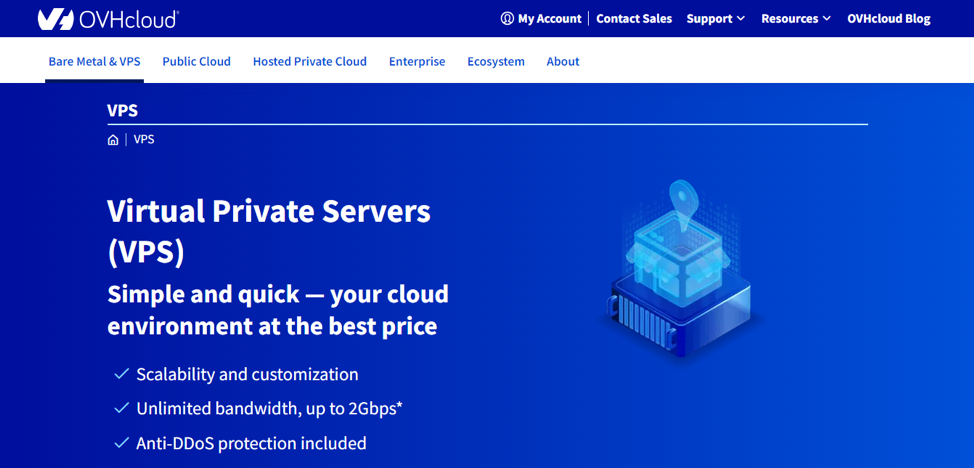Click the VPS breadcrumb link
Screen dimensions: 974x468
point(144,139)
